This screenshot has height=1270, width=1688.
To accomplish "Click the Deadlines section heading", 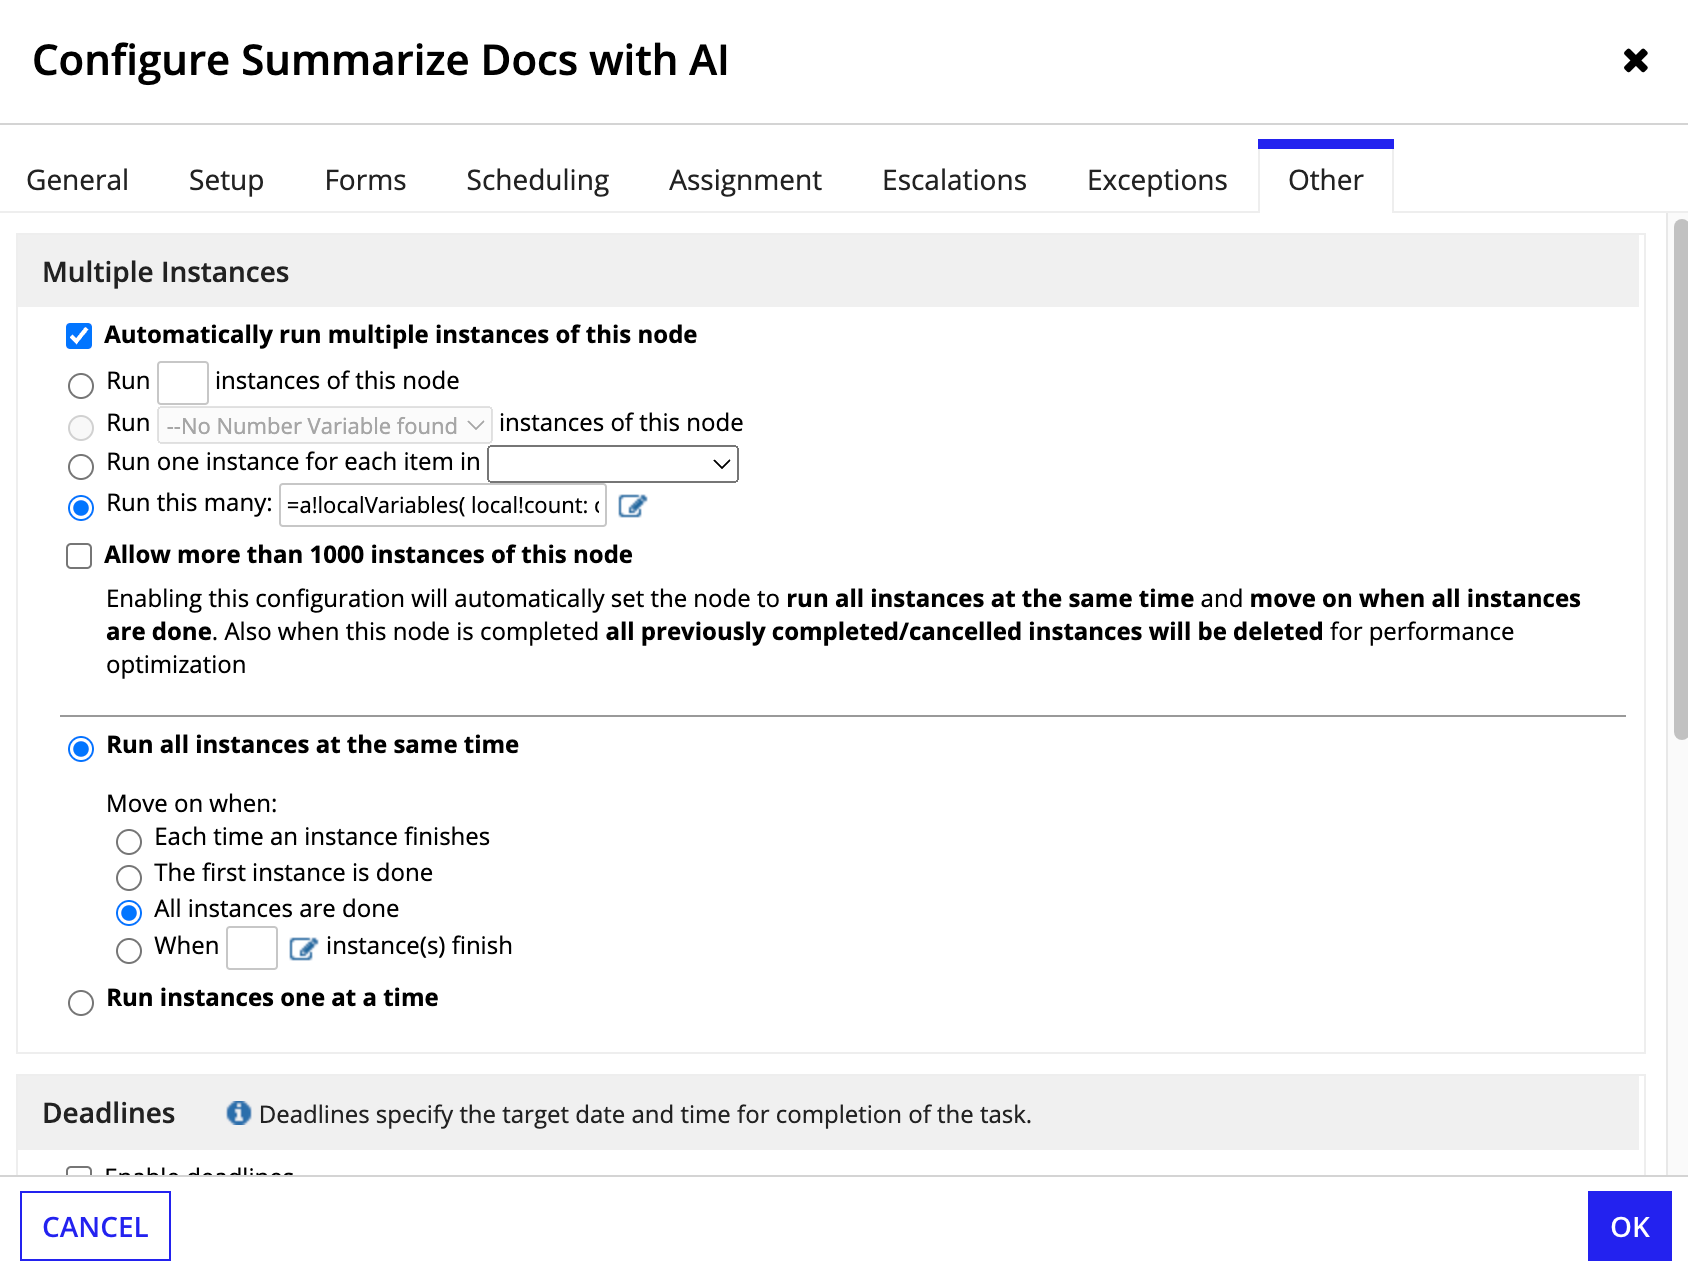I will pos(108,1113).
